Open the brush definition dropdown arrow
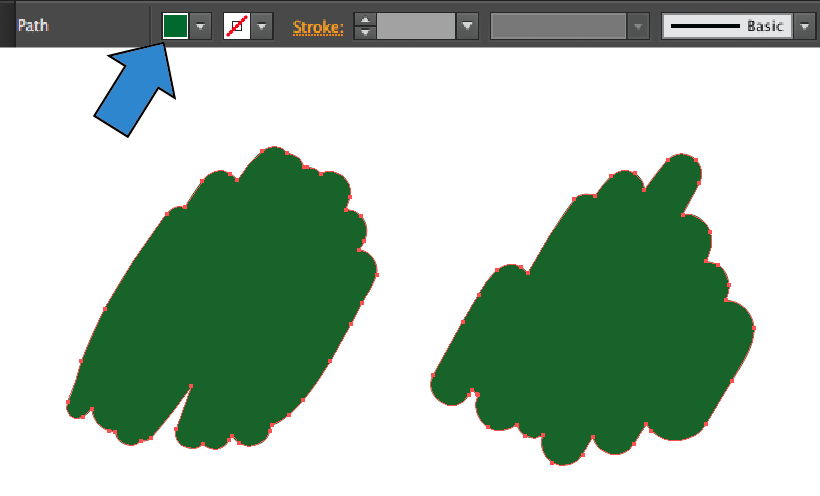The height and width of the screenshot is (496, 820). (x=805, y=27)
